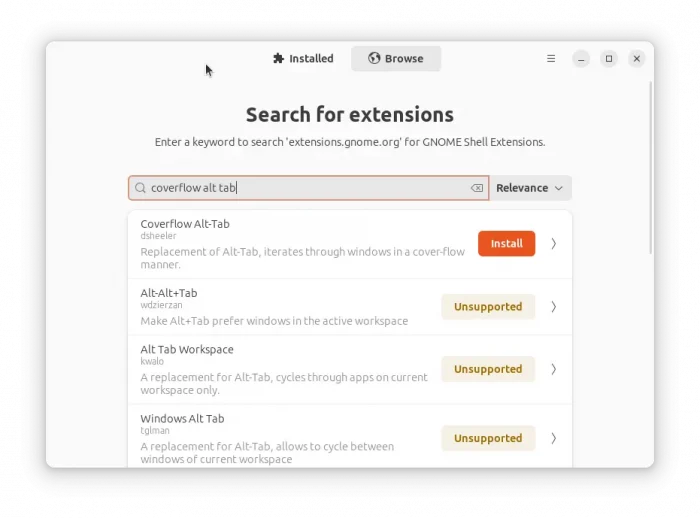
Task: Maximize the Extension Manager window
Action: point(609,59)
